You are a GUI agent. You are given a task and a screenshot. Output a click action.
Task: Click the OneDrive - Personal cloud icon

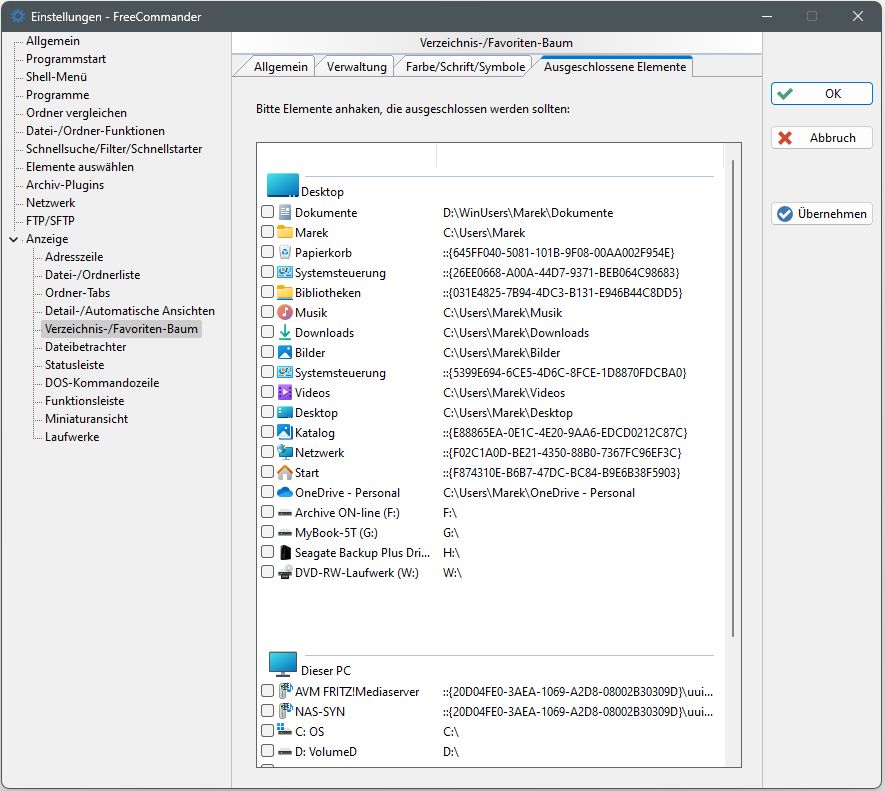tap(285, 492)
